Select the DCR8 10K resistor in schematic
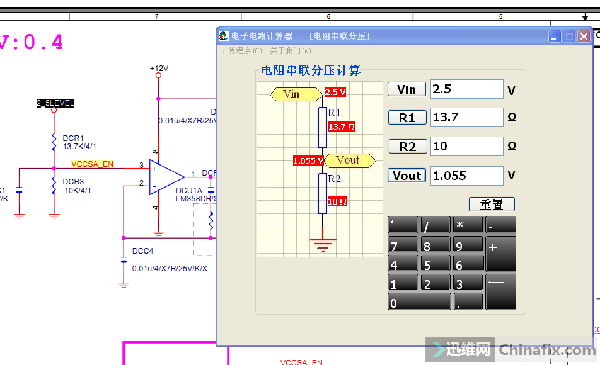Image resolution: width=600 pixels, height=365 pixels. [54, 186]
